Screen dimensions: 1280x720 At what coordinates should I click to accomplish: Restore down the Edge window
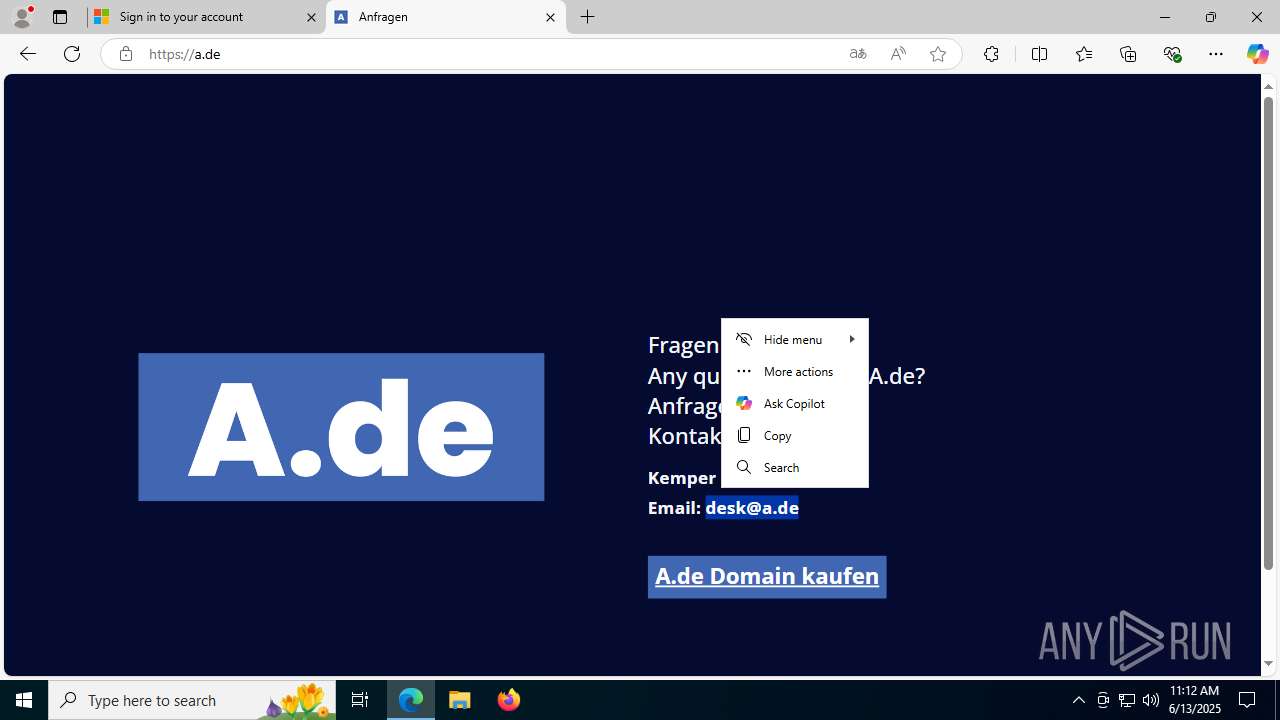point(1211,17)
